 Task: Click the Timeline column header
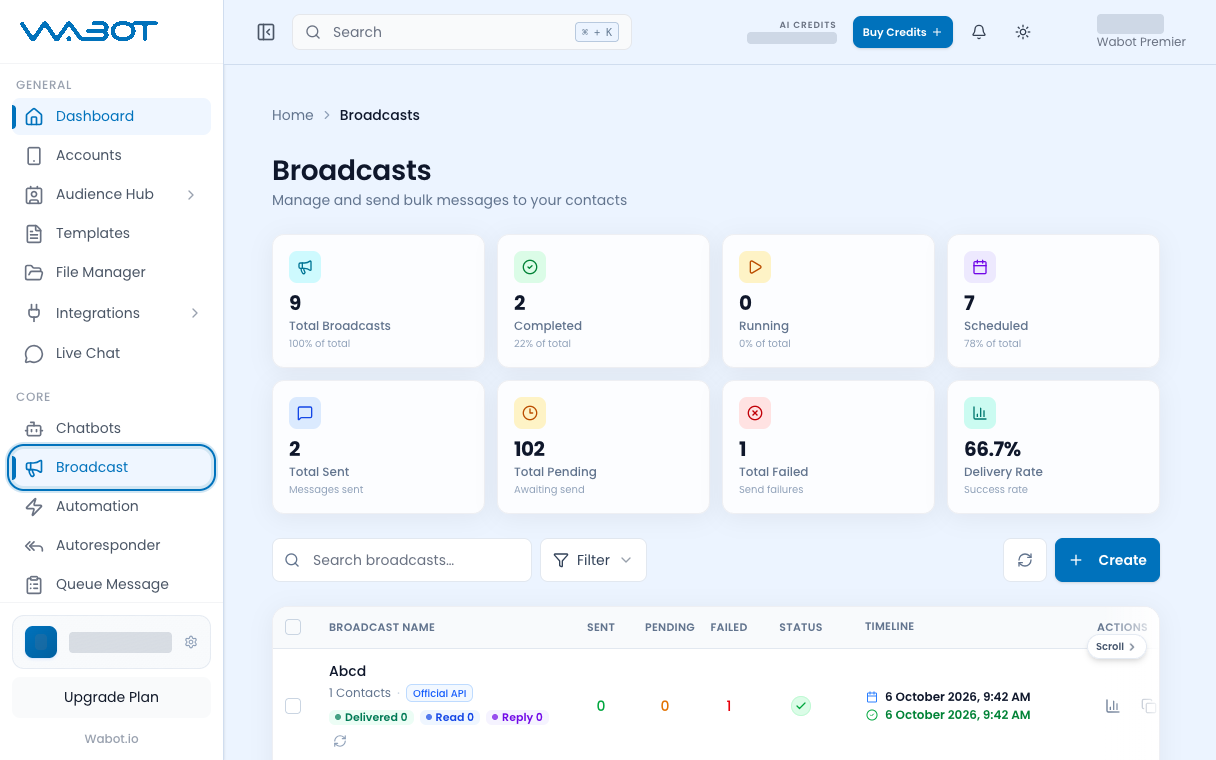tap(890, 626)
